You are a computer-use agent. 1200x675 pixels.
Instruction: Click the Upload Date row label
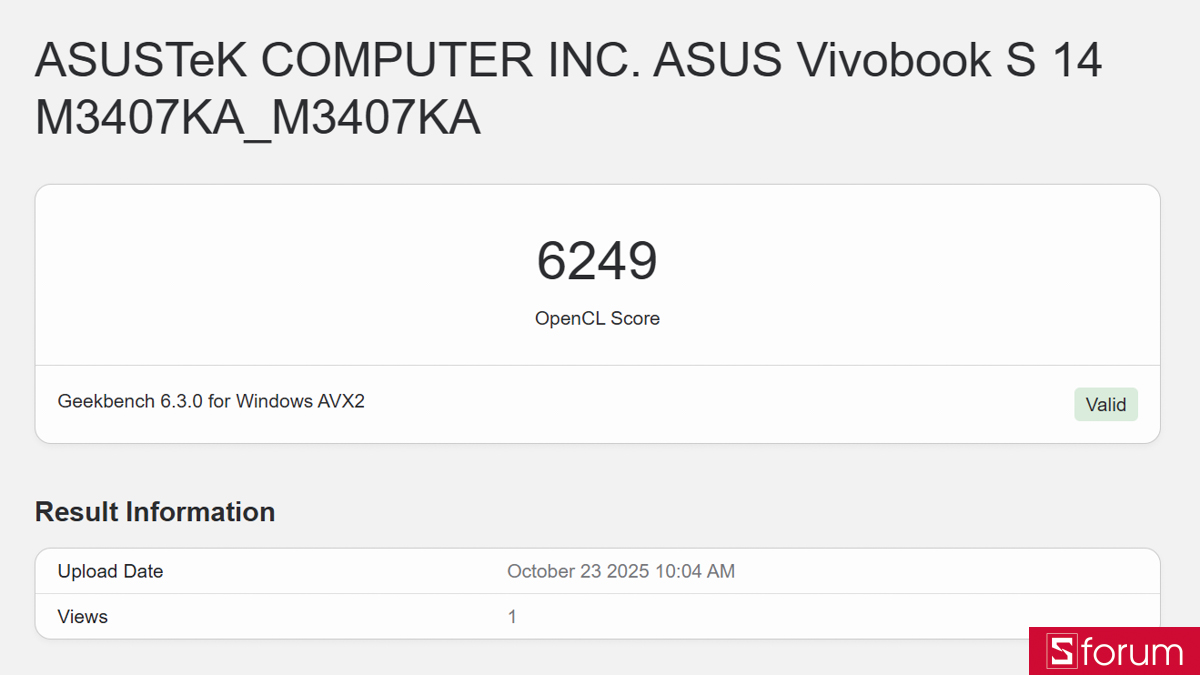[x=110, y=571]
